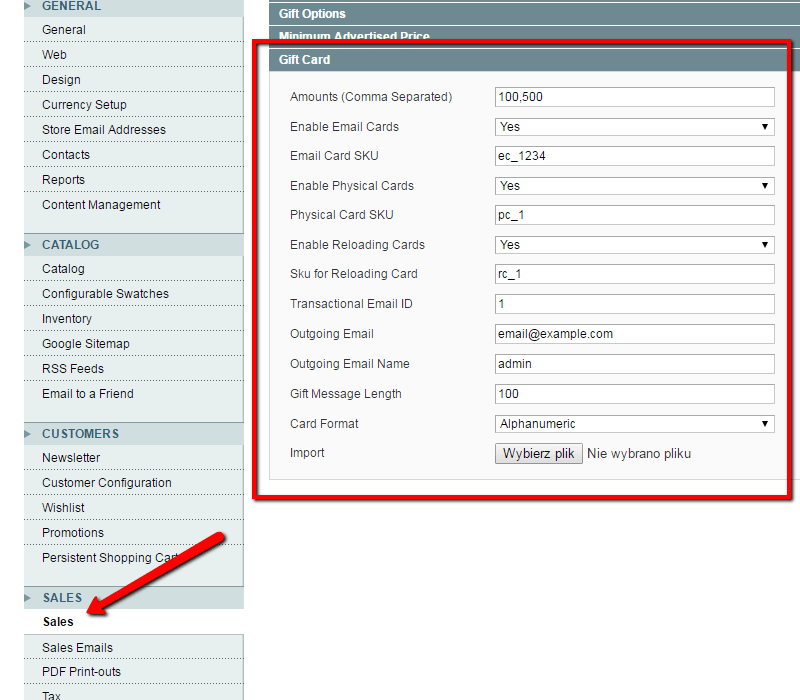Image resolution: width=800 pixels, height=700 pixels.
Task: Collapse the SALES section arrow icon
Action: (28, 598)
